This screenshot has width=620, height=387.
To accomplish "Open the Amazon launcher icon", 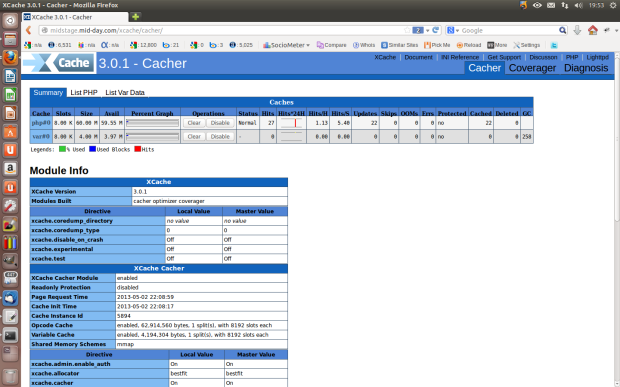I will 10,169.
